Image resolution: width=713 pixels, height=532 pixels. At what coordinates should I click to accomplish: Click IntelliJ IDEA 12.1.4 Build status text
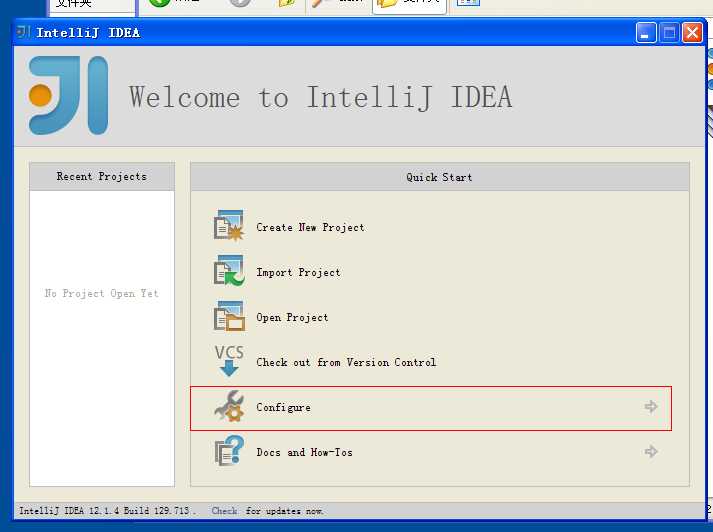pos(107,511)
